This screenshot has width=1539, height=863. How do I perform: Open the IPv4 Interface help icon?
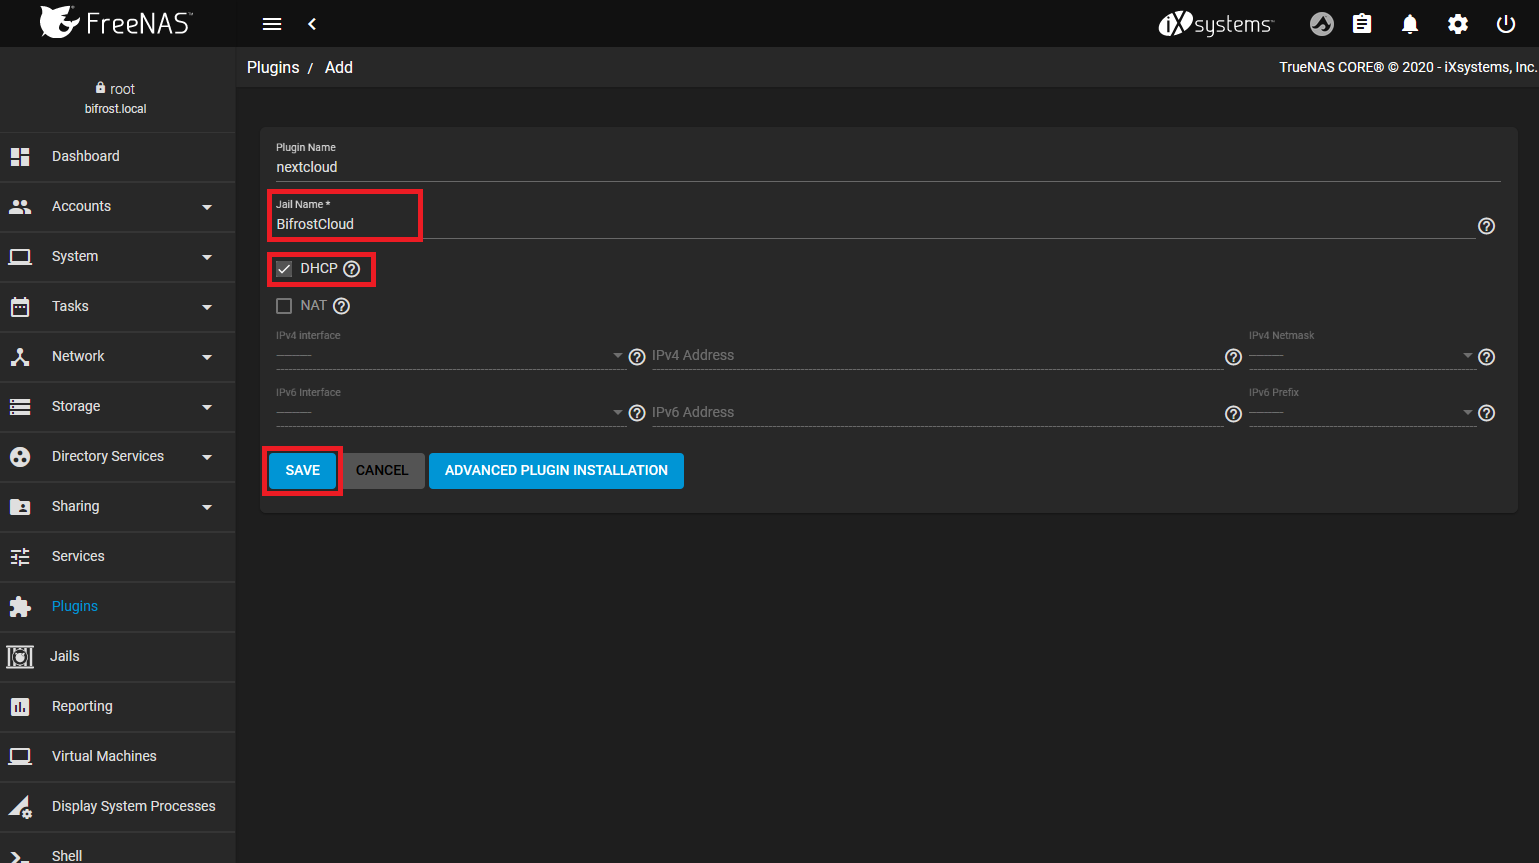click(637, 357)
